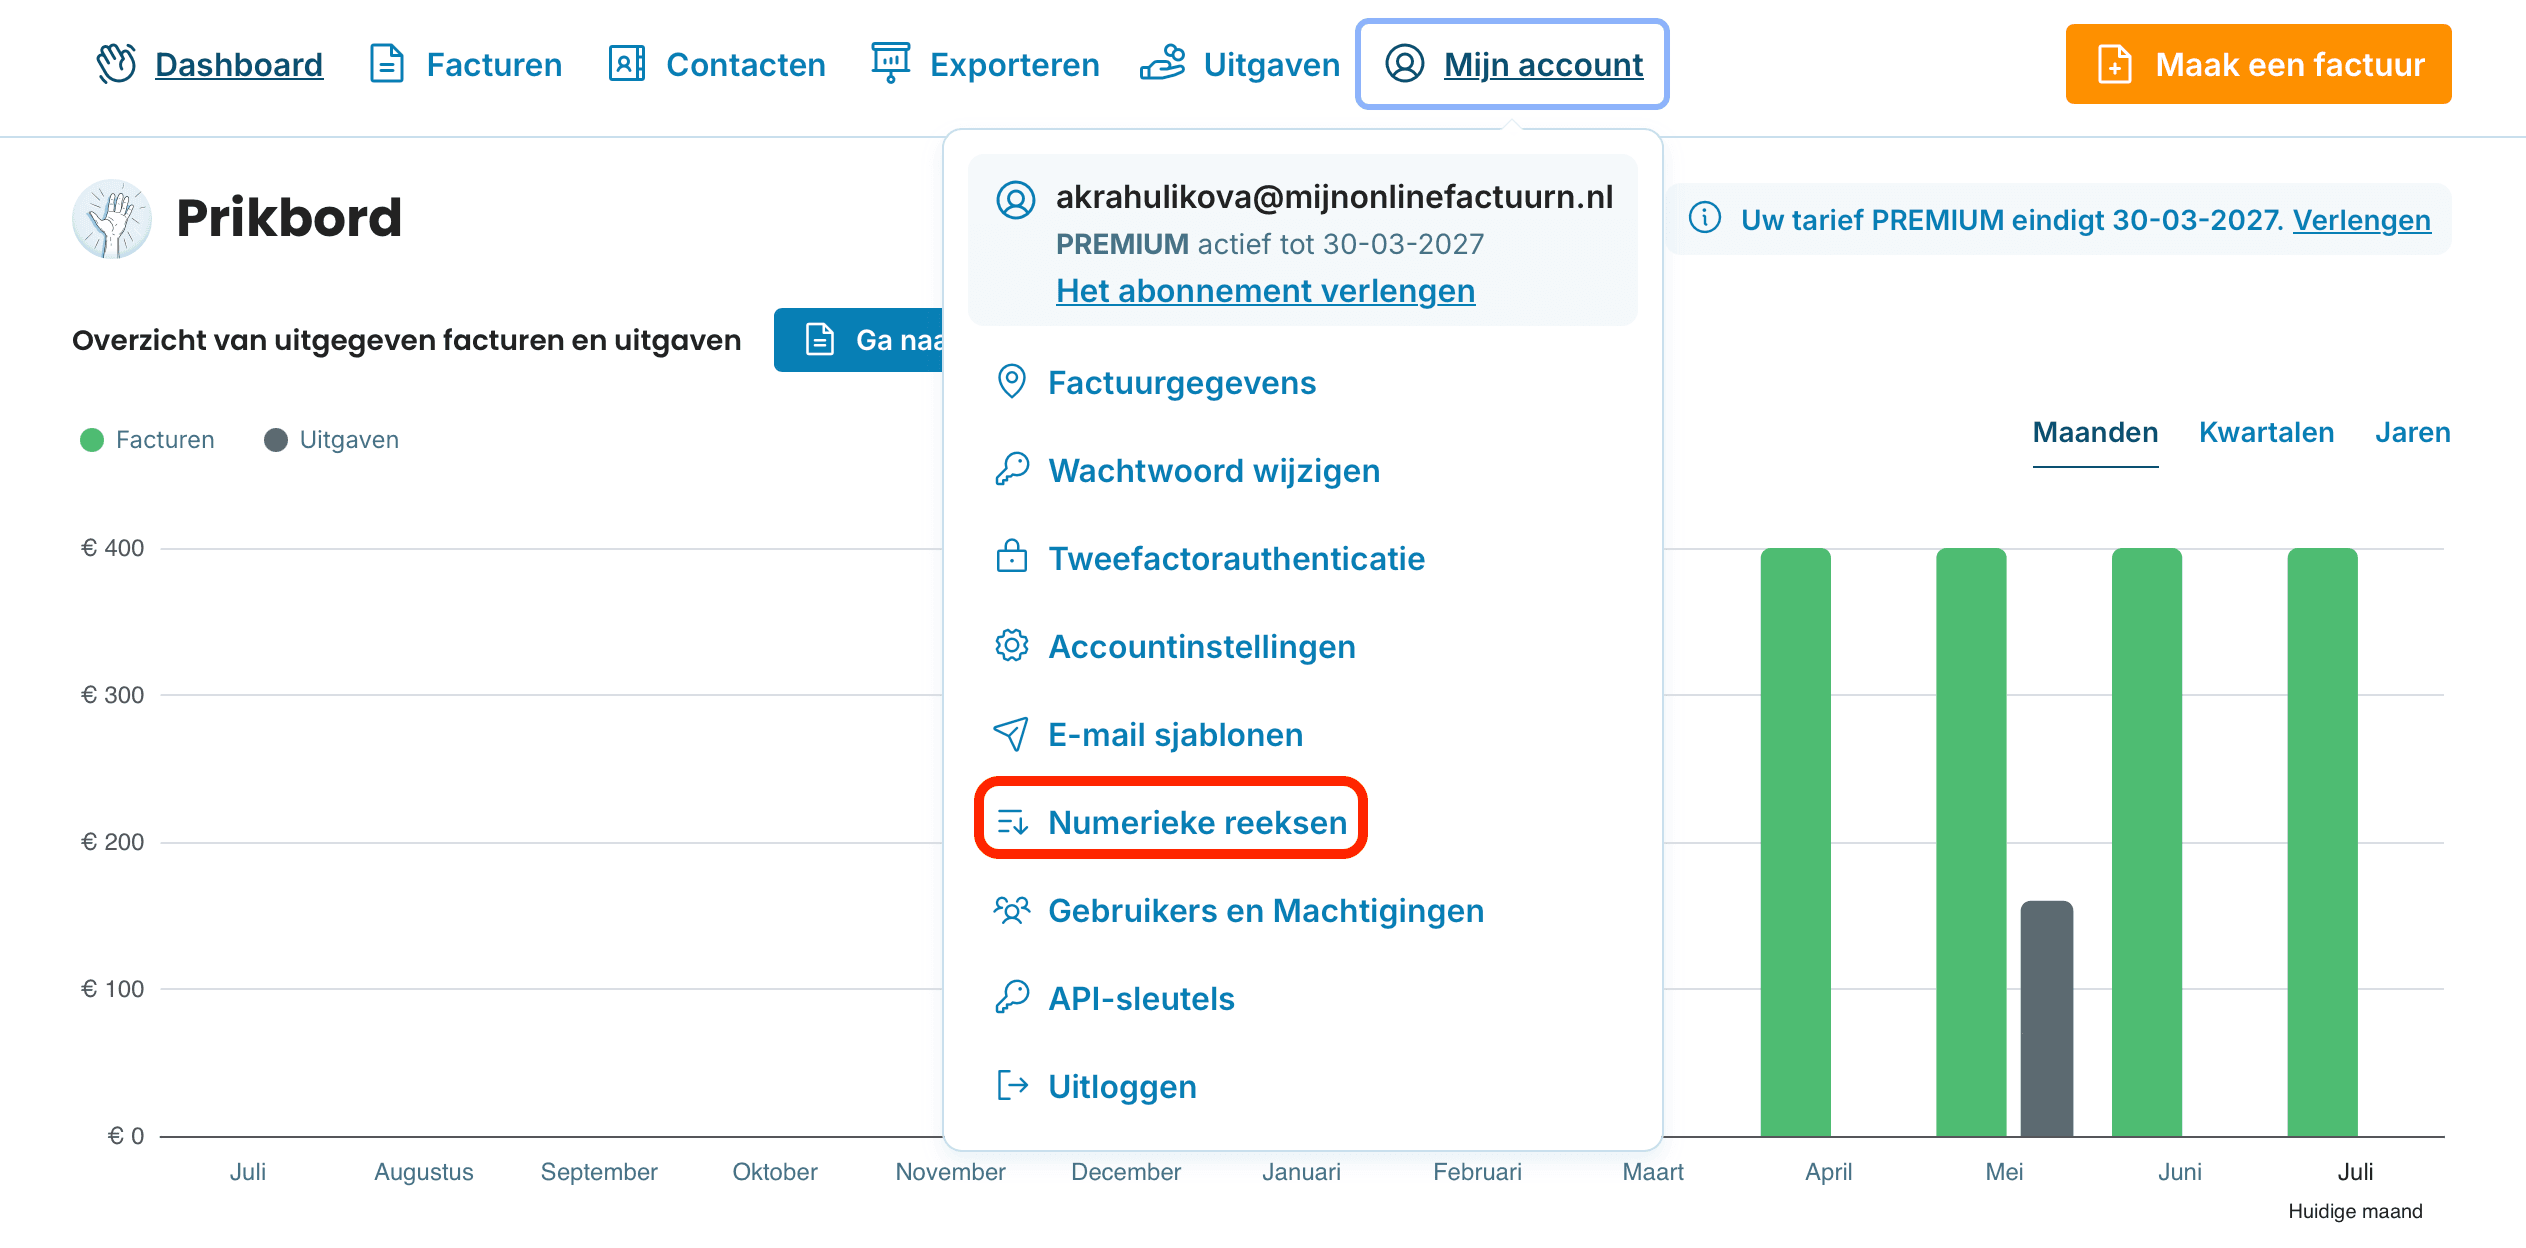Click the Accountinstellingen gear icon

pos(1012,646)
